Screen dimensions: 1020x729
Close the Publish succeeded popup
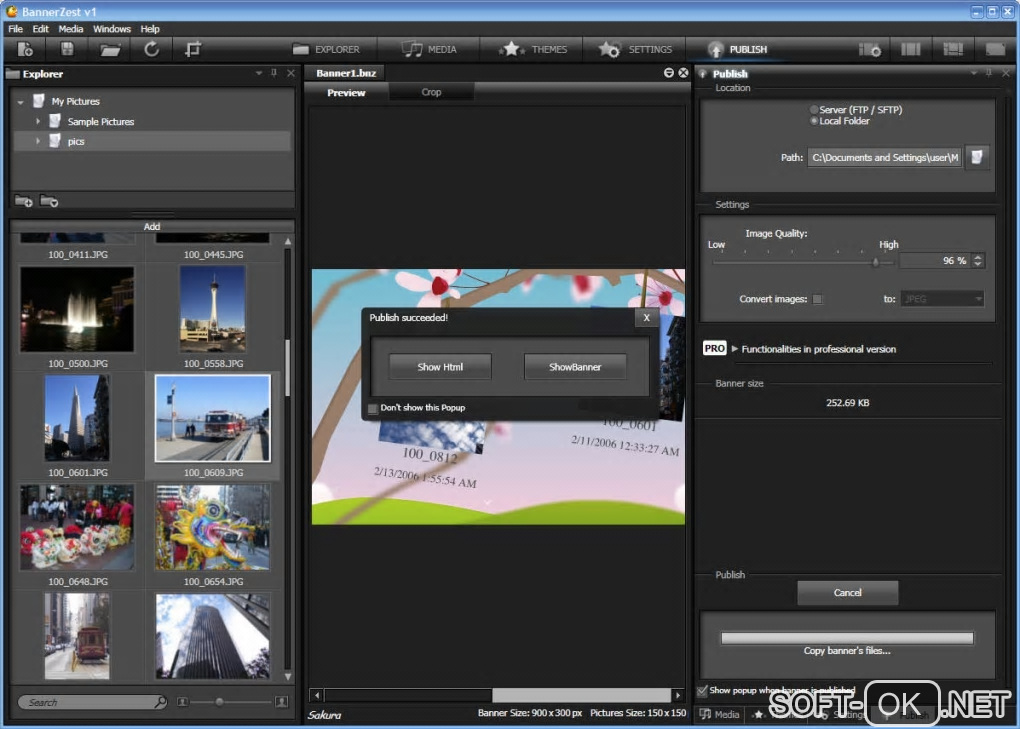[646, 317]
